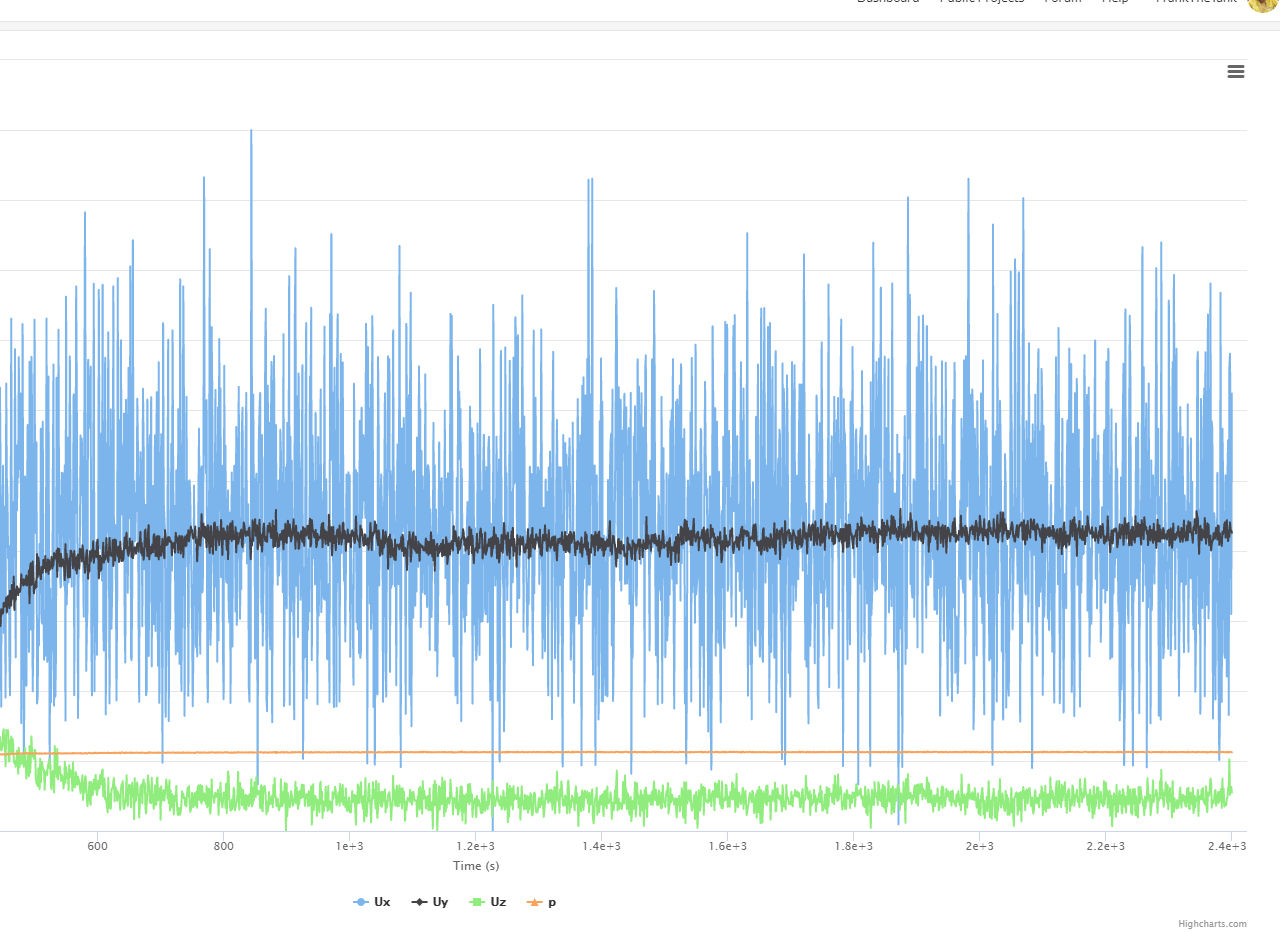Screen dimensions: 1280x932
Task: Click the 2.2e+3 x-axis tick label
Action: (1105, 846)
